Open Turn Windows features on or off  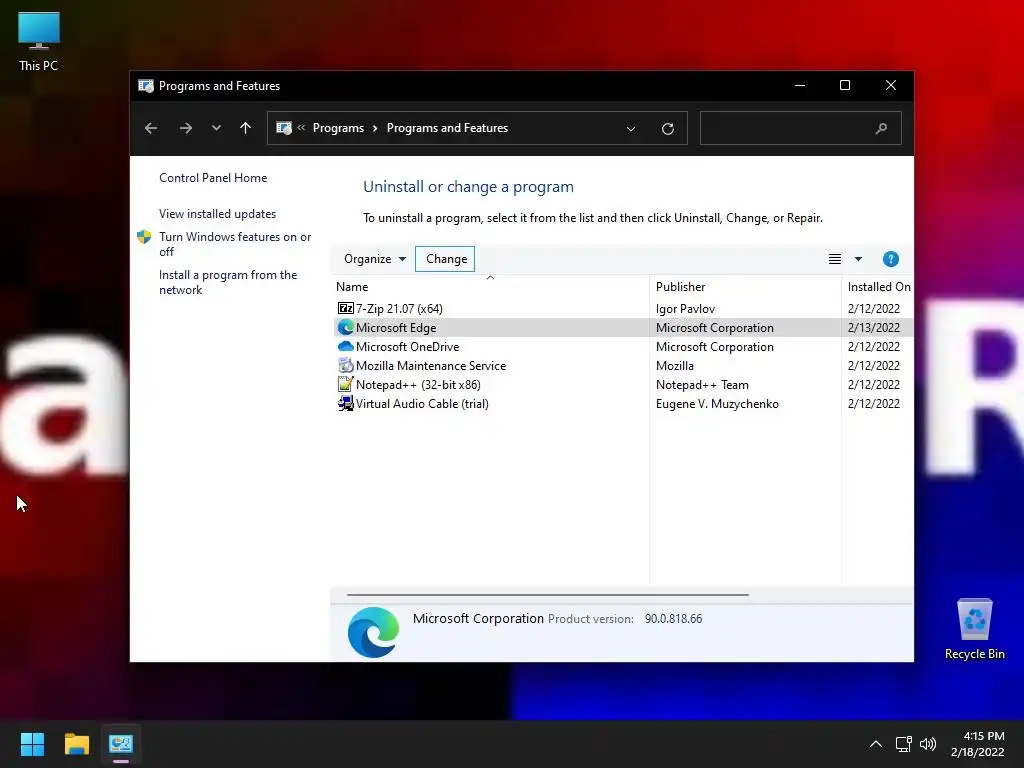[x=235, y=244]
